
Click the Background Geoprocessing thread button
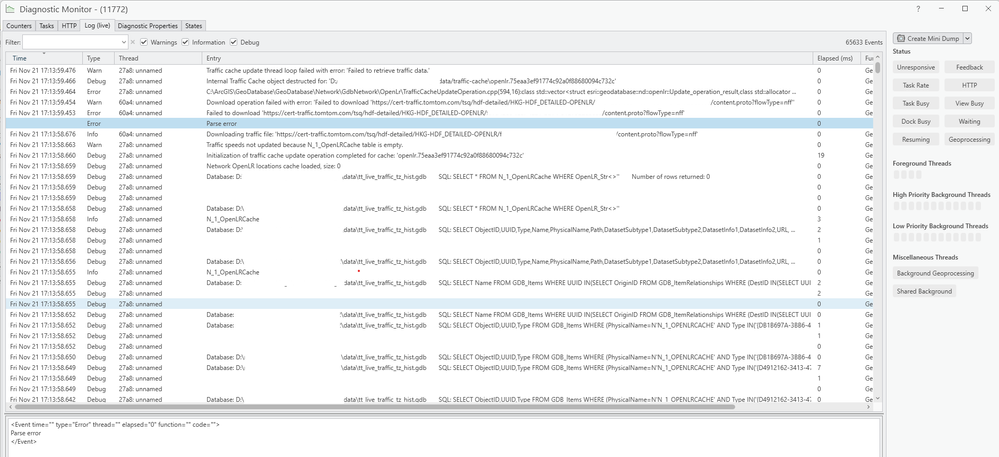(937, 273)
